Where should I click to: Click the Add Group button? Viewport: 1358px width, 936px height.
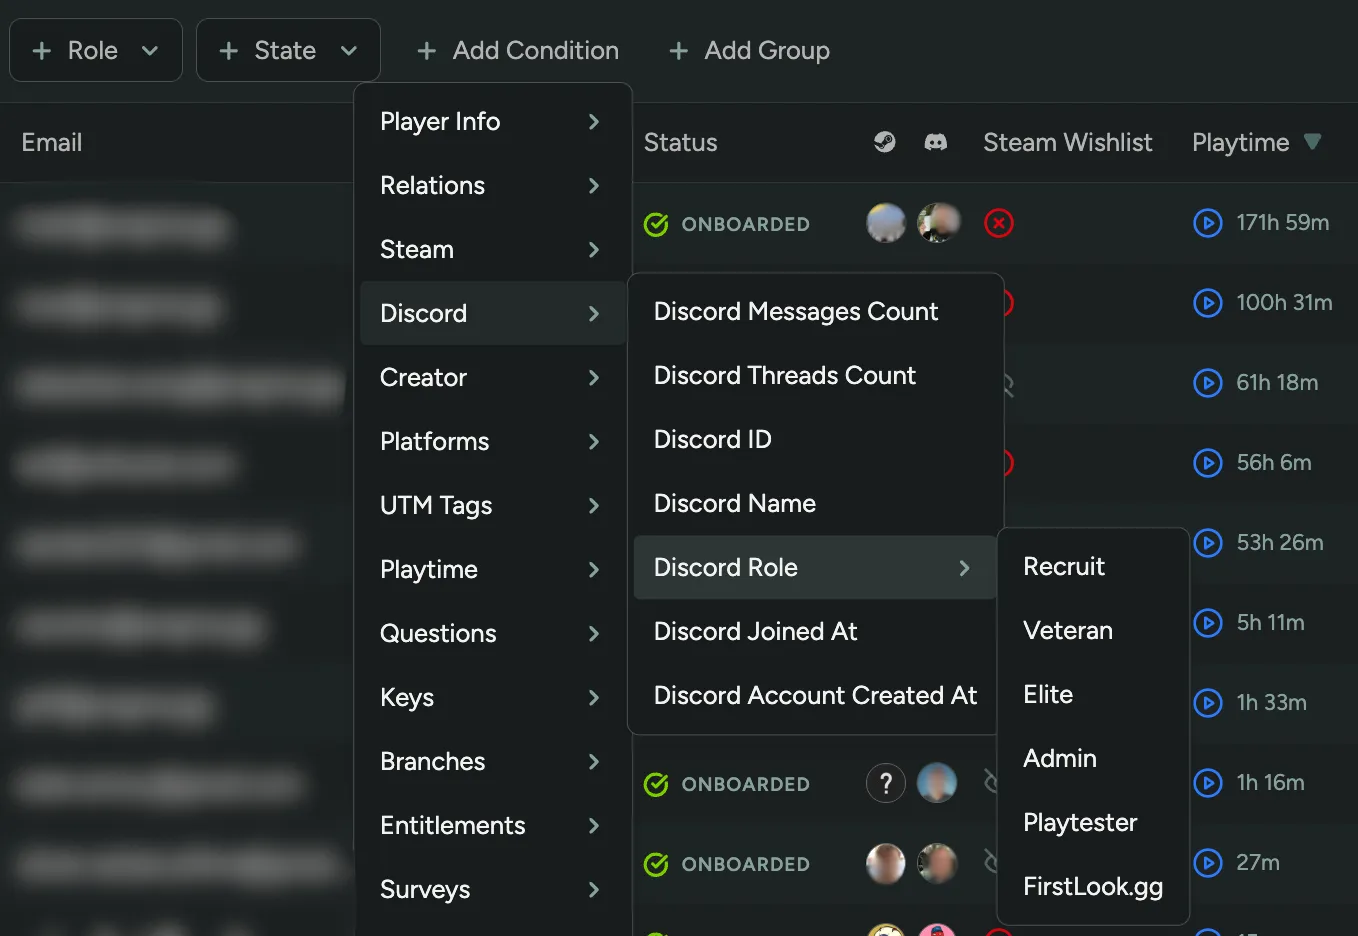point(749,50)
